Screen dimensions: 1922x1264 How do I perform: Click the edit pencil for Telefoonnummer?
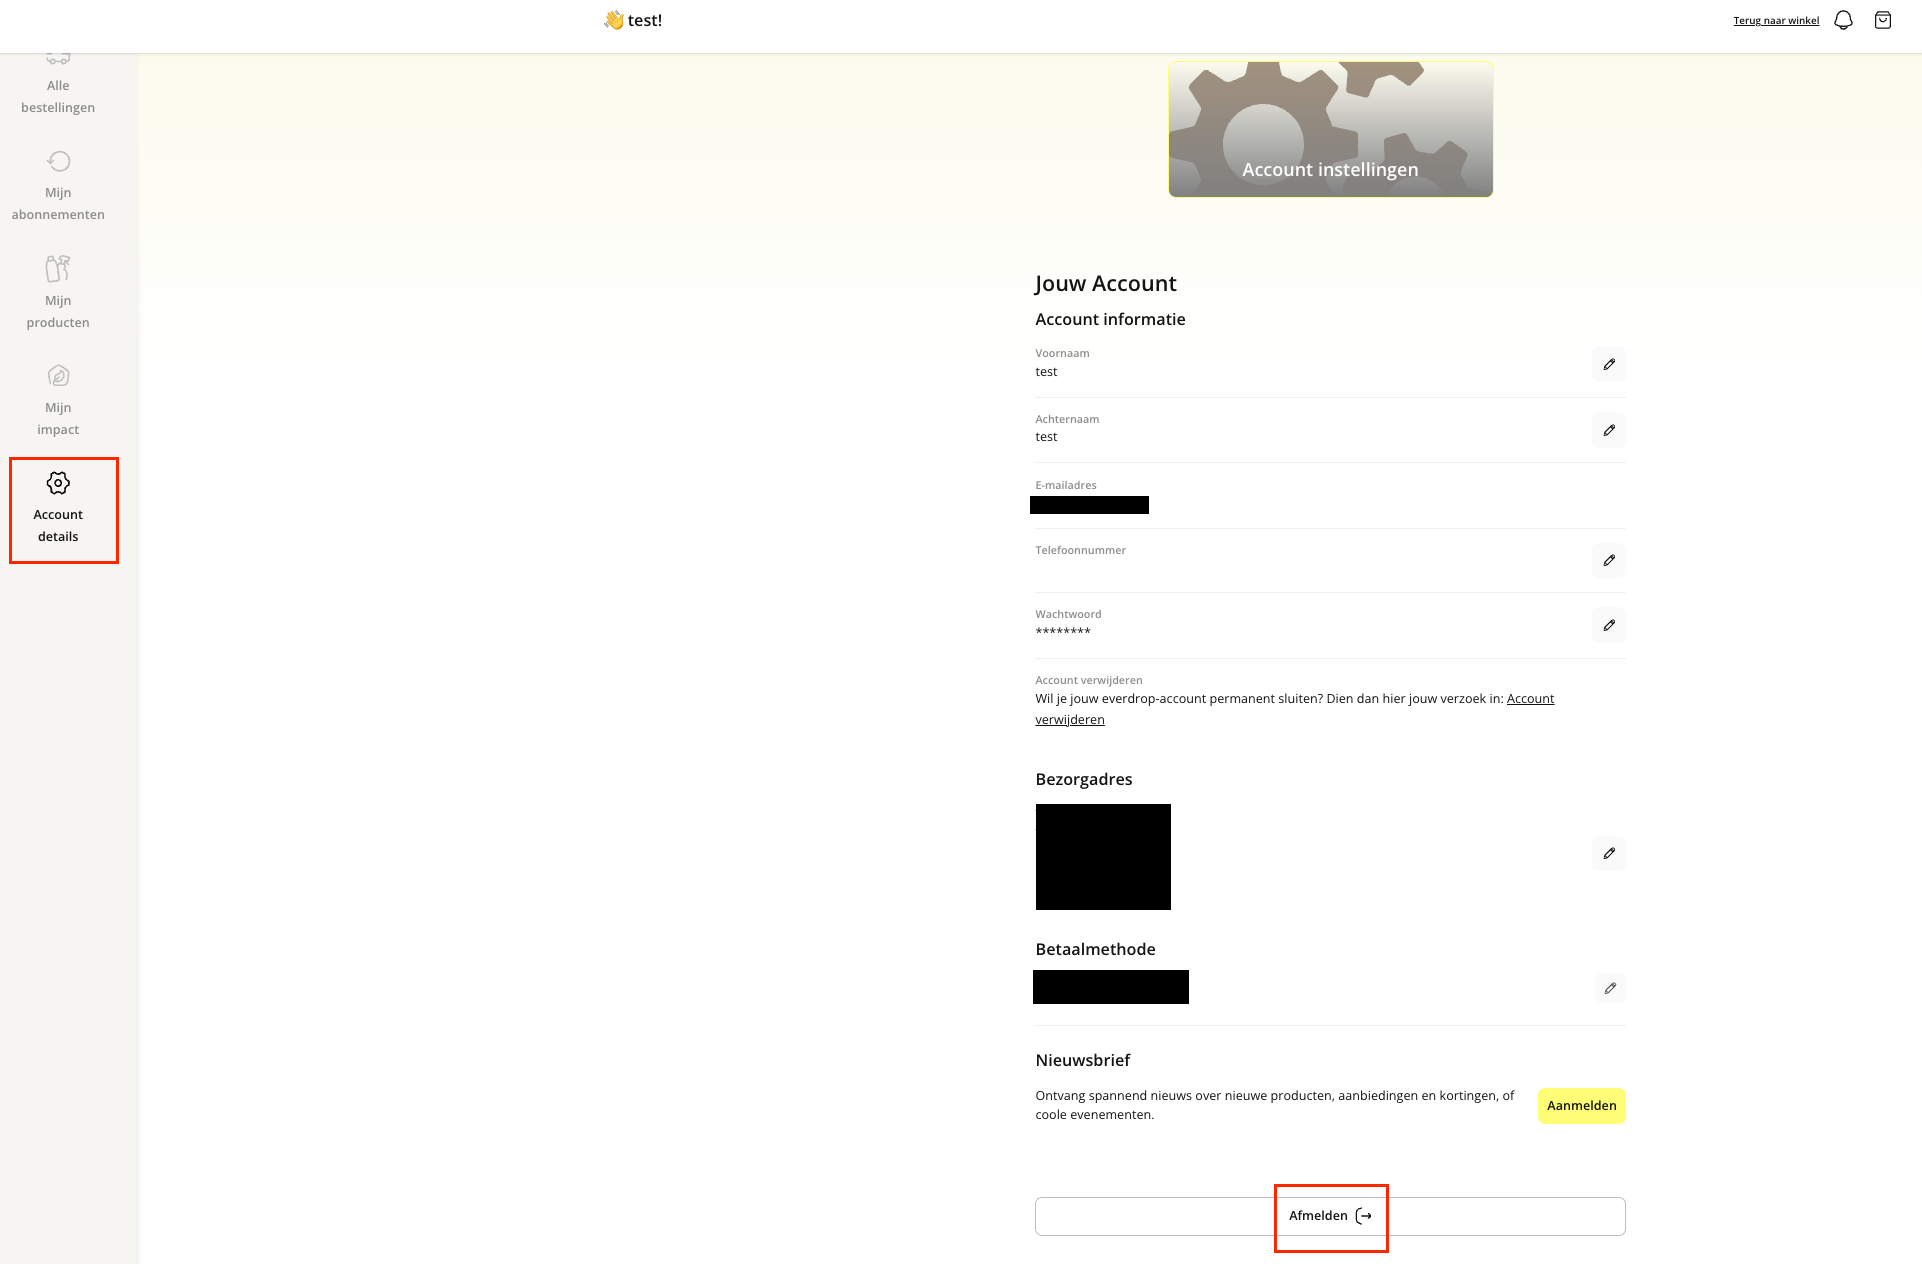1608,560
